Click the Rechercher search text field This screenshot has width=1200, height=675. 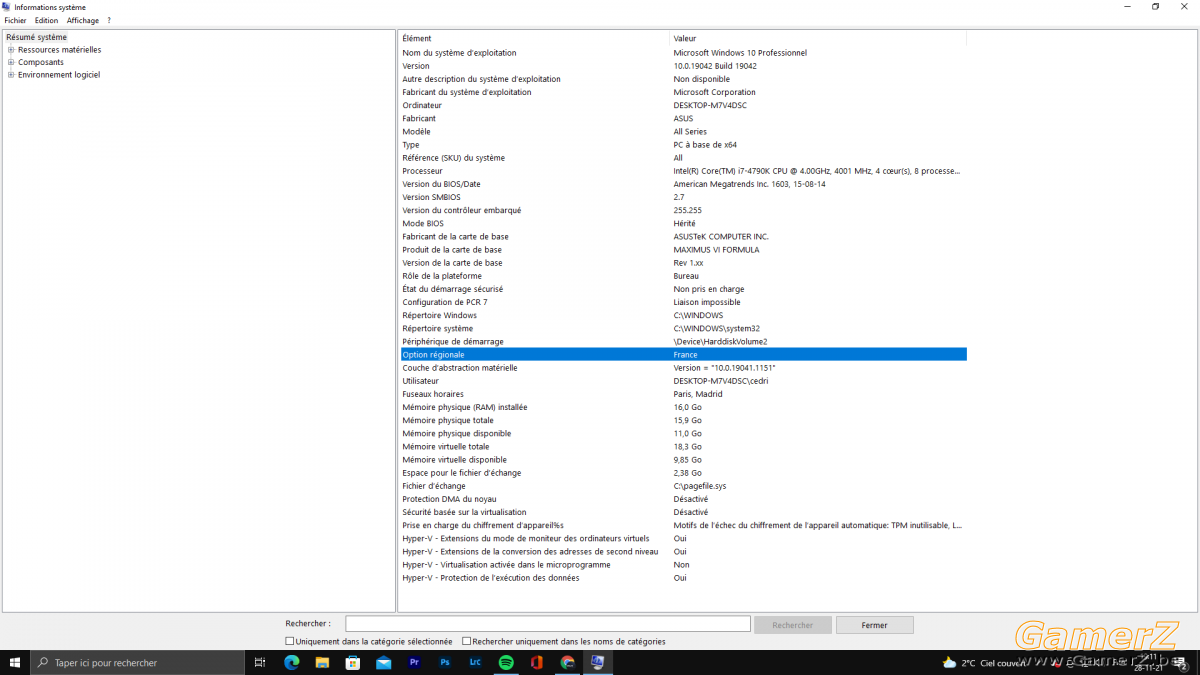(548, 624)
